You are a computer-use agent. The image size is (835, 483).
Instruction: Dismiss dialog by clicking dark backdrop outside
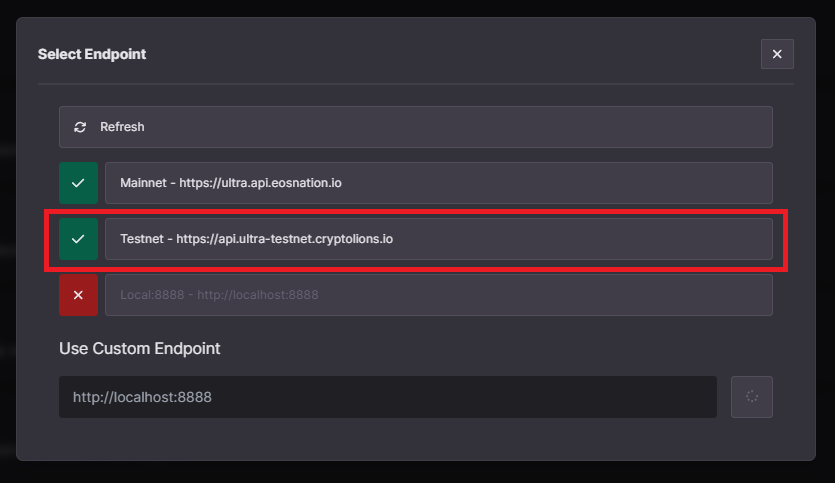(418, 473)
